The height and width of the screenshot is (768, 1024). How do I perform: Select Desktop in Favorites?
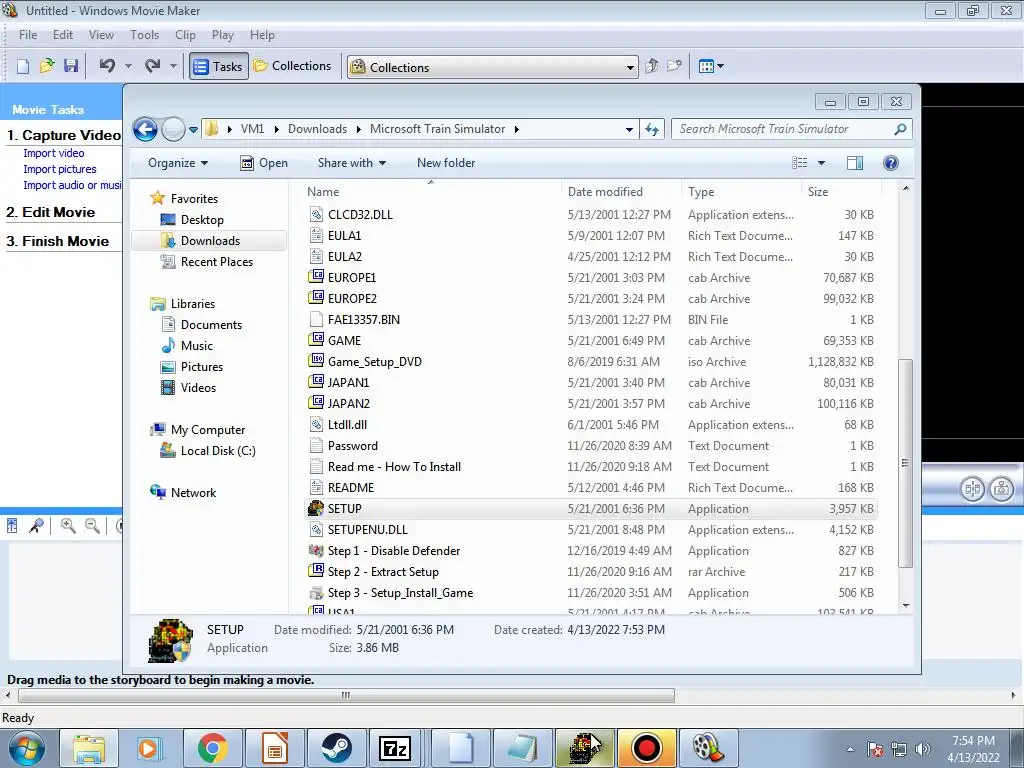pyautogui.click(x=202, y=220)
